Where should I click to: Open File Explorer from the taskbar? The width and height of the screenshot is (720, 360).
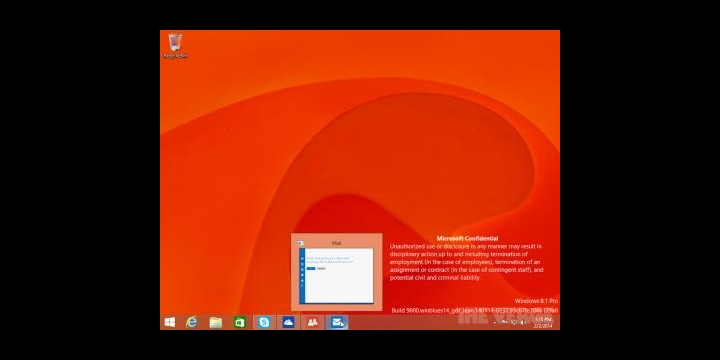[x=216, y=322]
